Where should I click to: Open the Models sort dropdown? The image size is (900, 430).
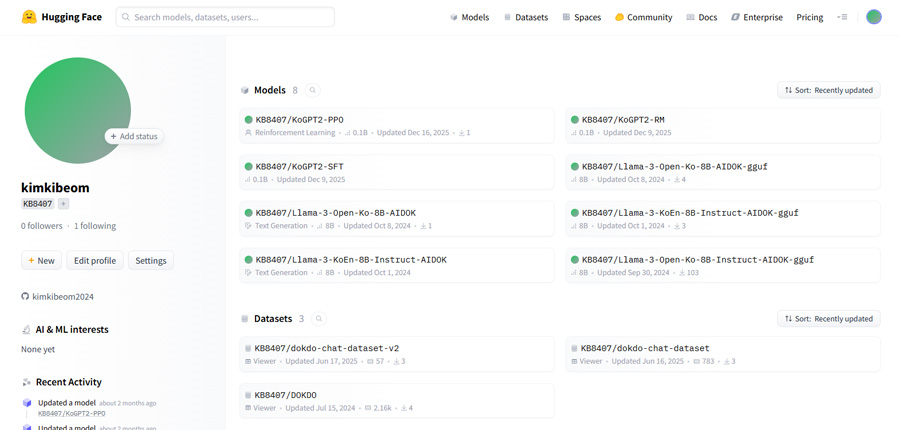pyautogui.click(x=828, y=90)
